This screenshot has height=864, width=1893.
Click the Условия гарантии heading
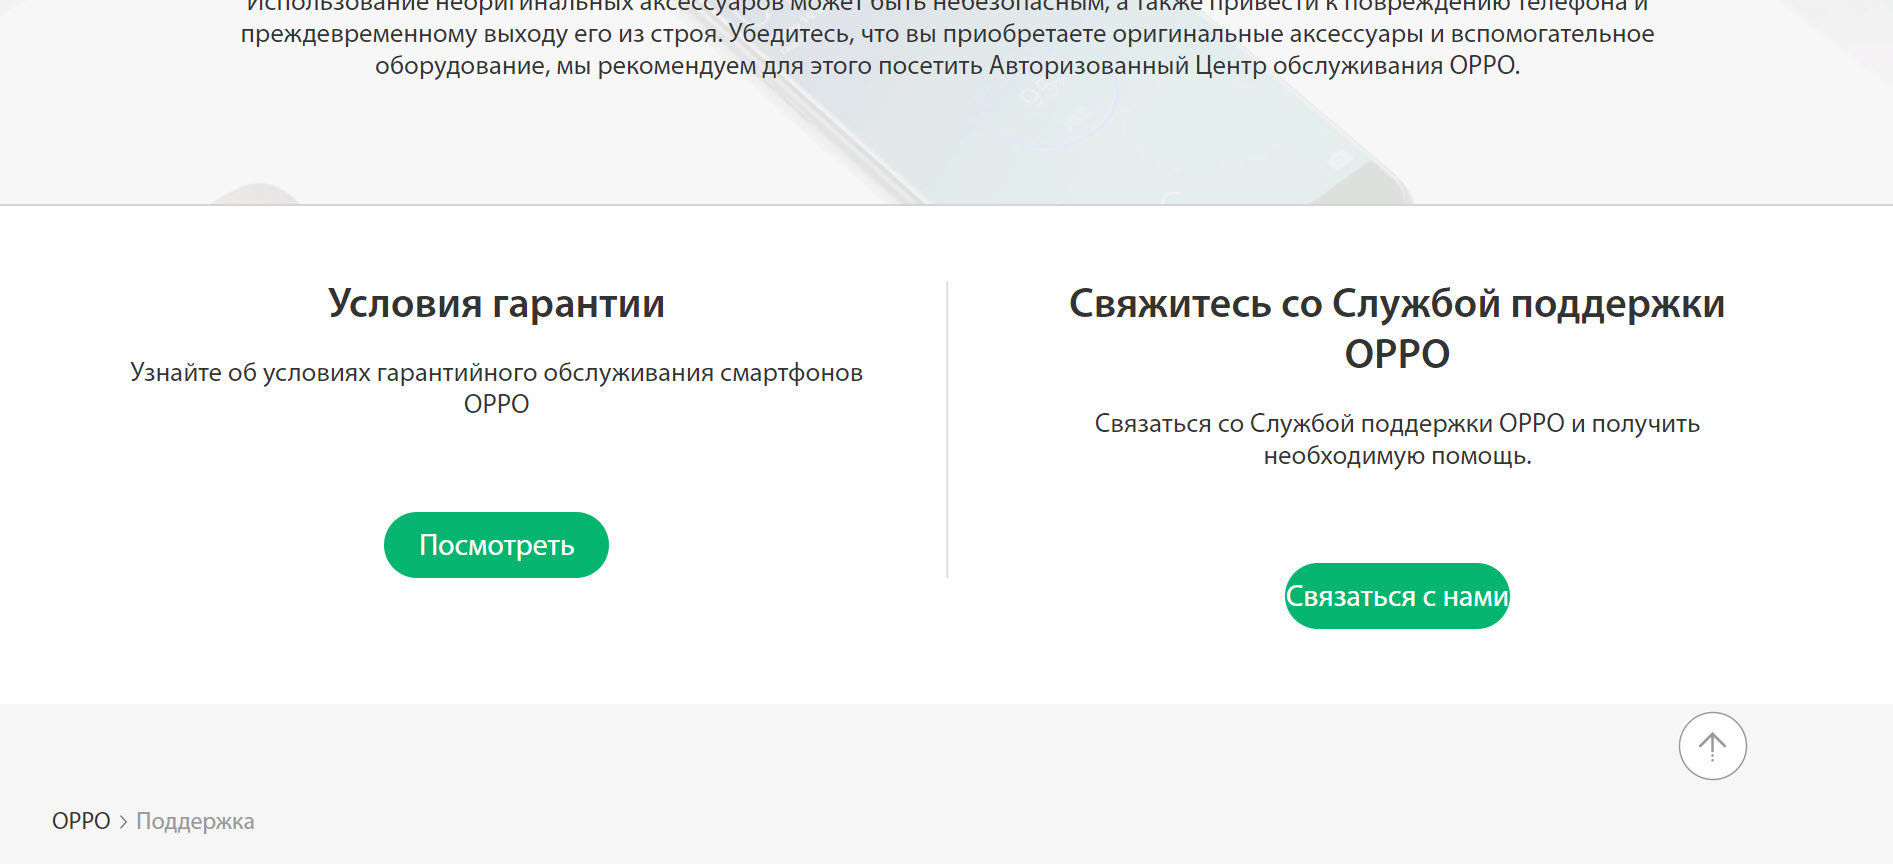[x=496, y=303]
